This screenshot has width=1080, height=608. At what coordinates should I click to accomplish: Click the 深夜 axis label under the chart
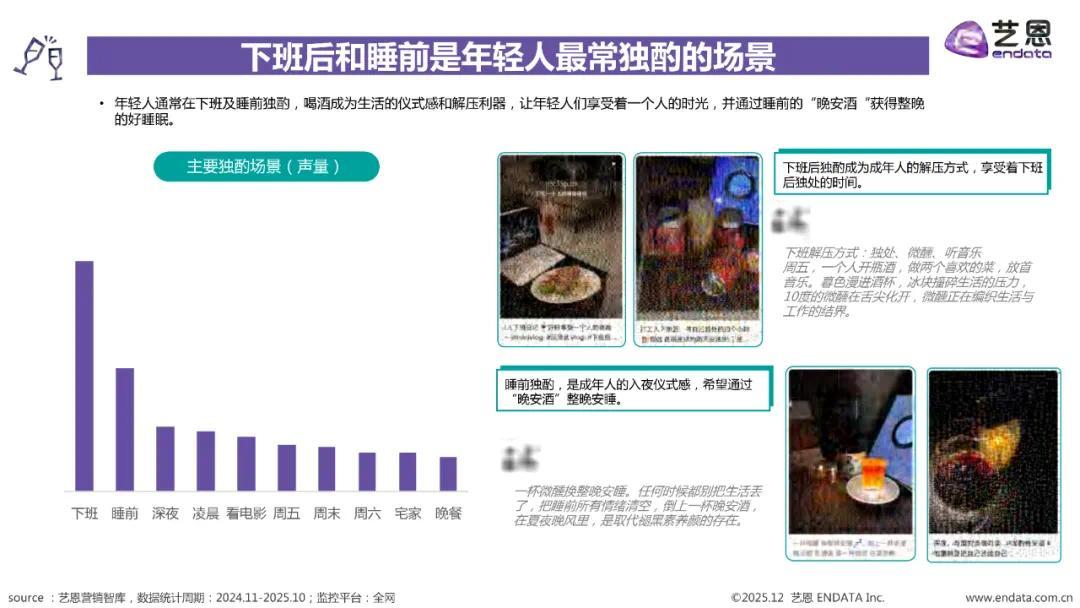[166, 512]
